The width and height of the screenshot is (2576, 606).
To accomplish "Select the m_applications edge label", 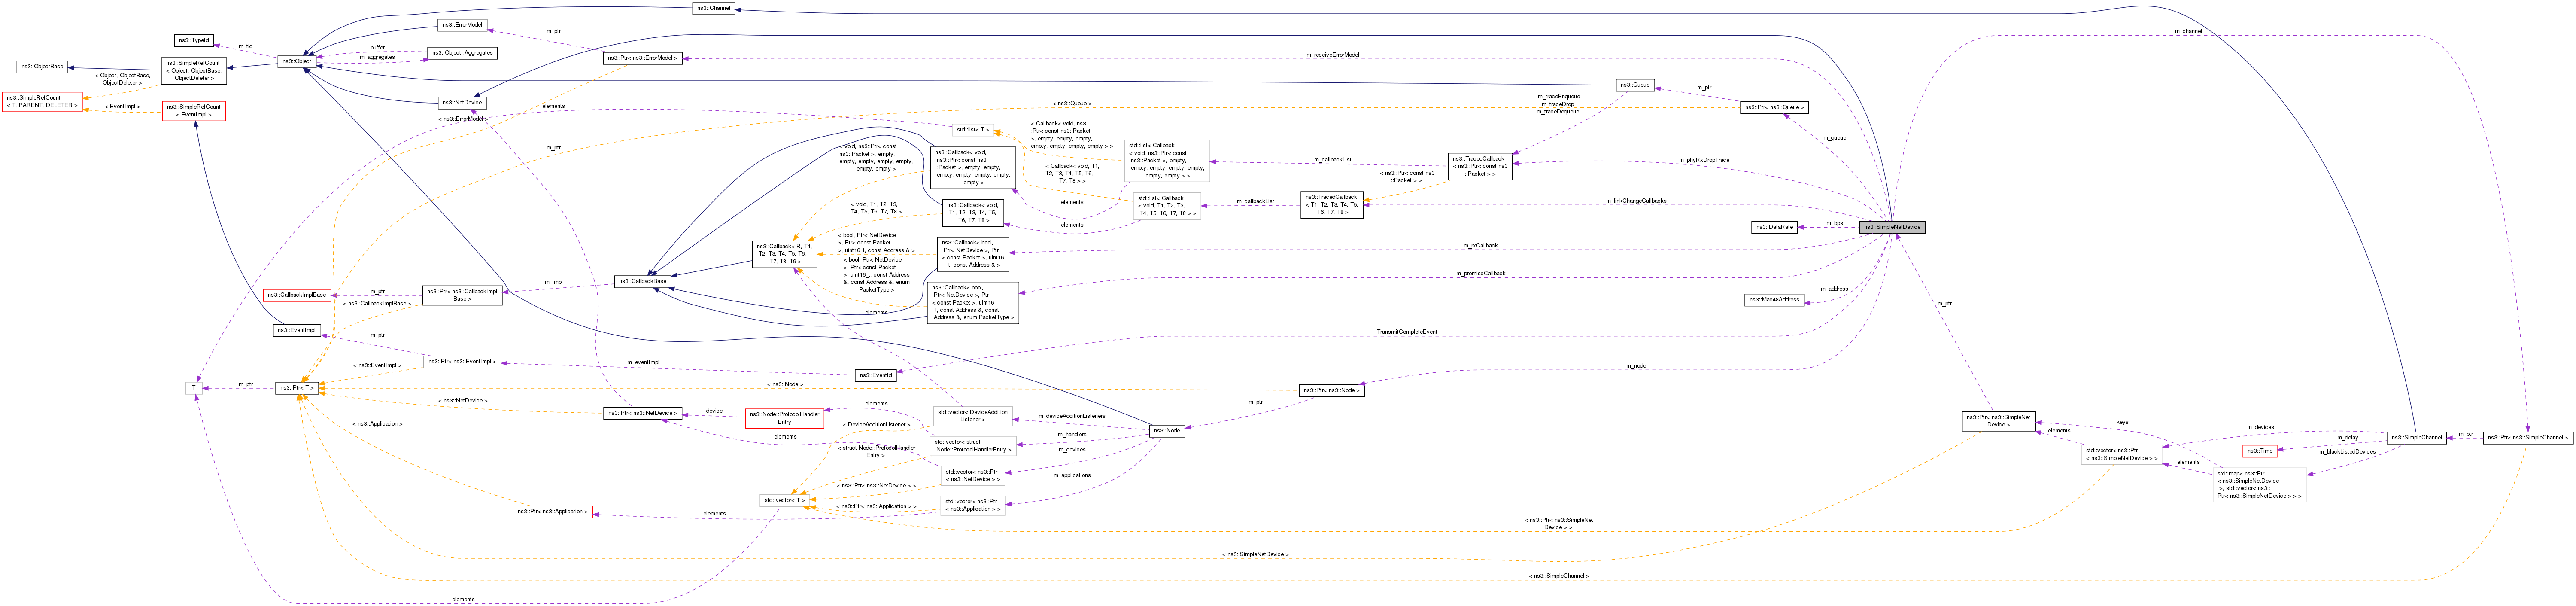I will pos(1072,475).
